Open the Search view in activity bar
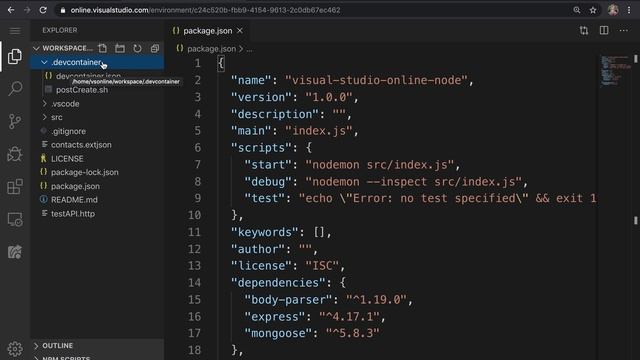The image size is (640, 360). tap(15, 89)
